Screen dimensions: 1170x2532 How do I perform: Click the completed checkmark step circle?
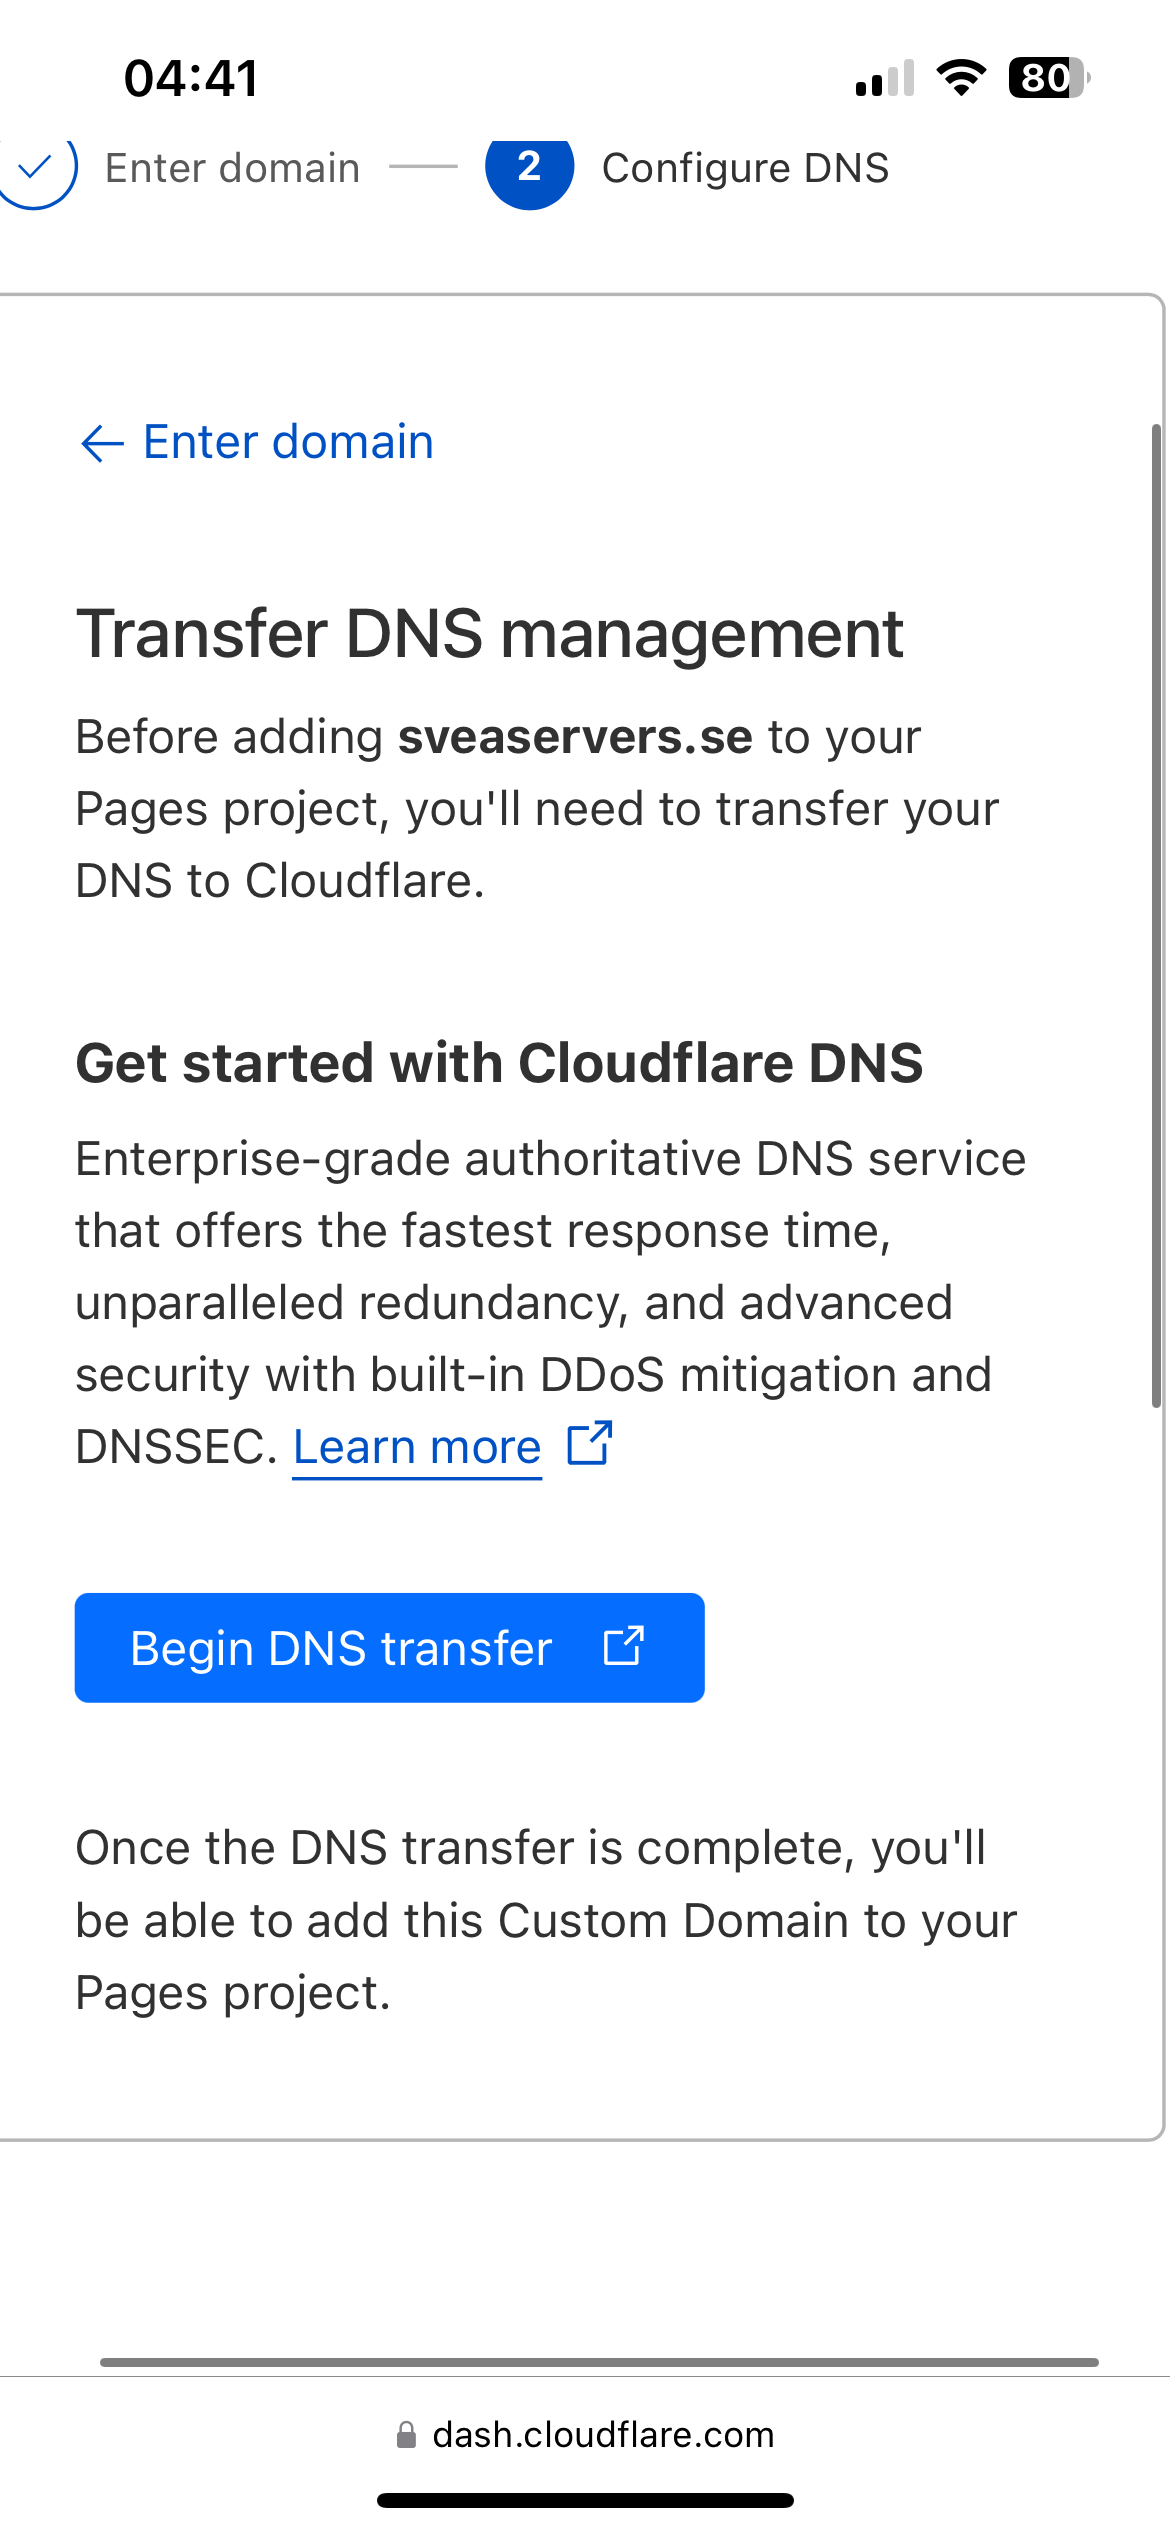point(35,168)
